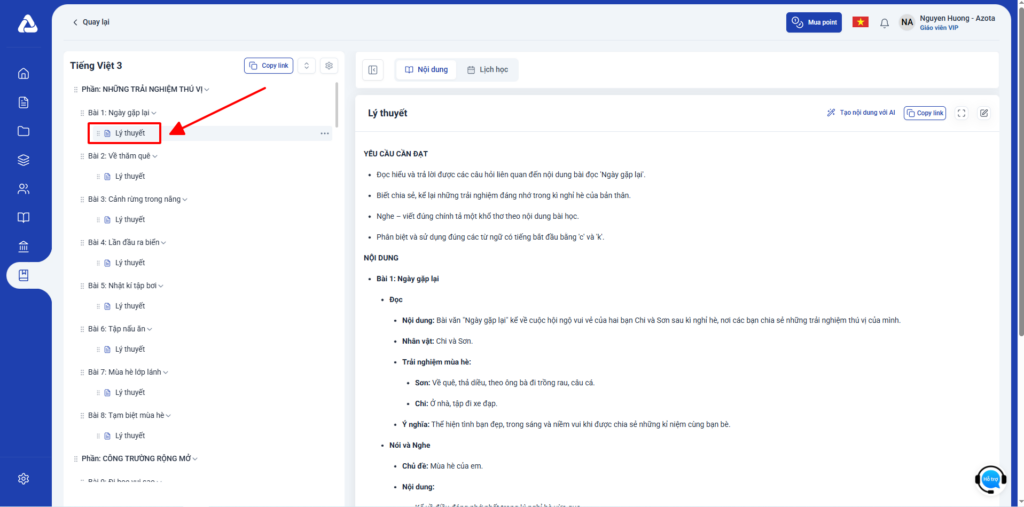Click the notification bell icon

(884, 23)
